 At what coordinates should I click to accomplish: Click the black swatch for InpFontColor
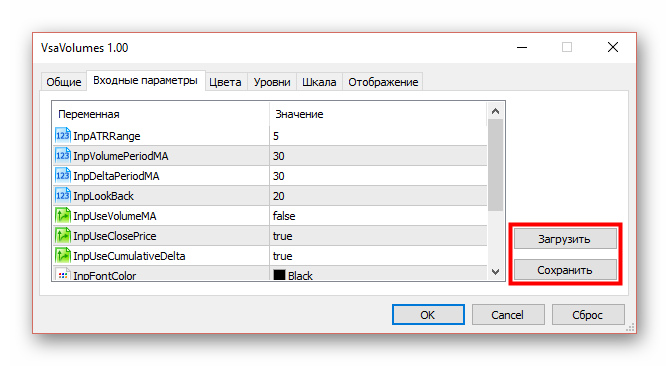click(x=279, y=275)
